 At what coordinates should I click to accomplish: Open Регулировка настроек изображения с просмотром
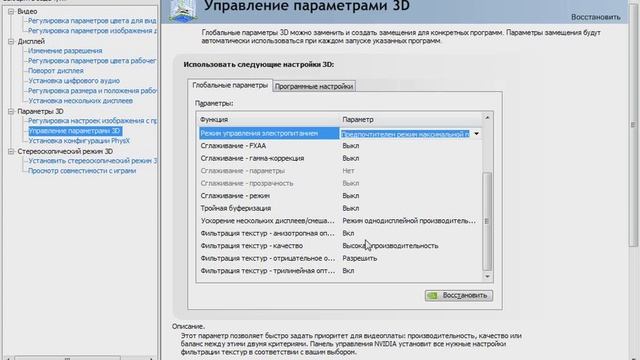(92, 121)
